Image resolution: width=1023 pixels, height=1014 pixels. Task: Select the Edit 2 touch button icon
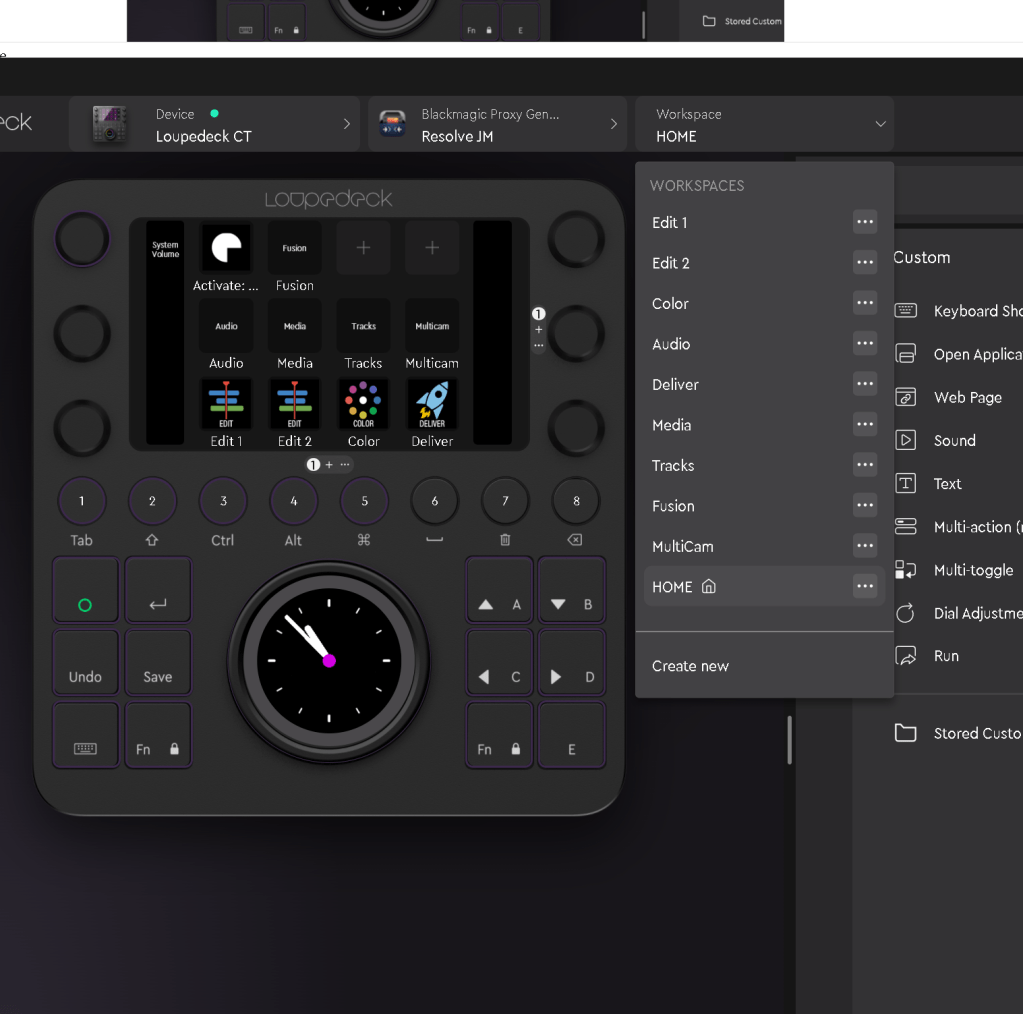coord(294,404)
